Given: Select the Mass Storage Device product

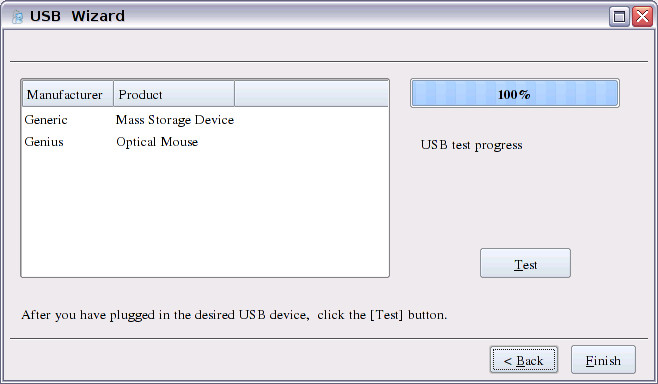Looking at the screenshot, I should point(175,120).
